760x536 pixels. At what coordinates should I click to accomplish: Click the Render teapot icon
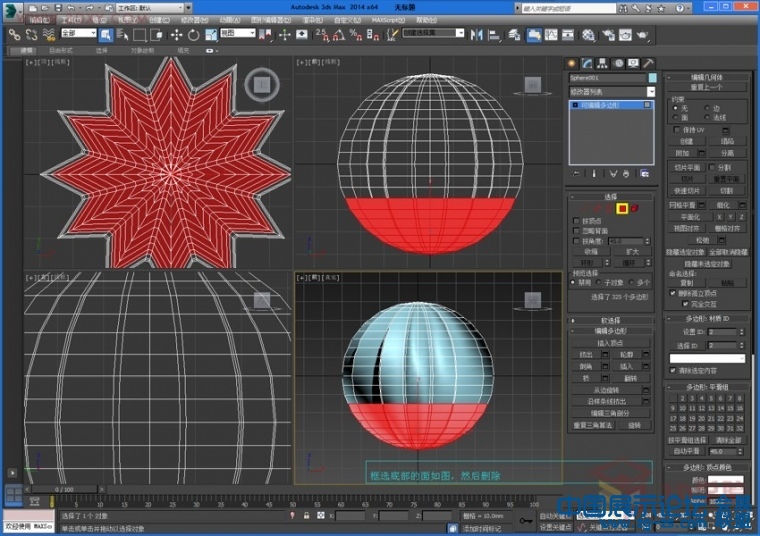tap(642, 35)
